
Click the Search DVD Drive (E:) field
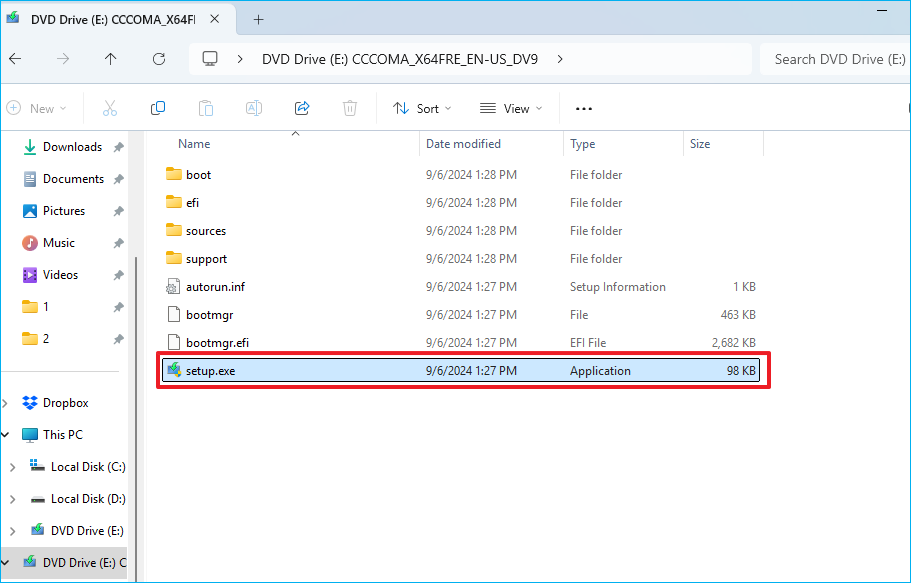(x=835, y=59)
